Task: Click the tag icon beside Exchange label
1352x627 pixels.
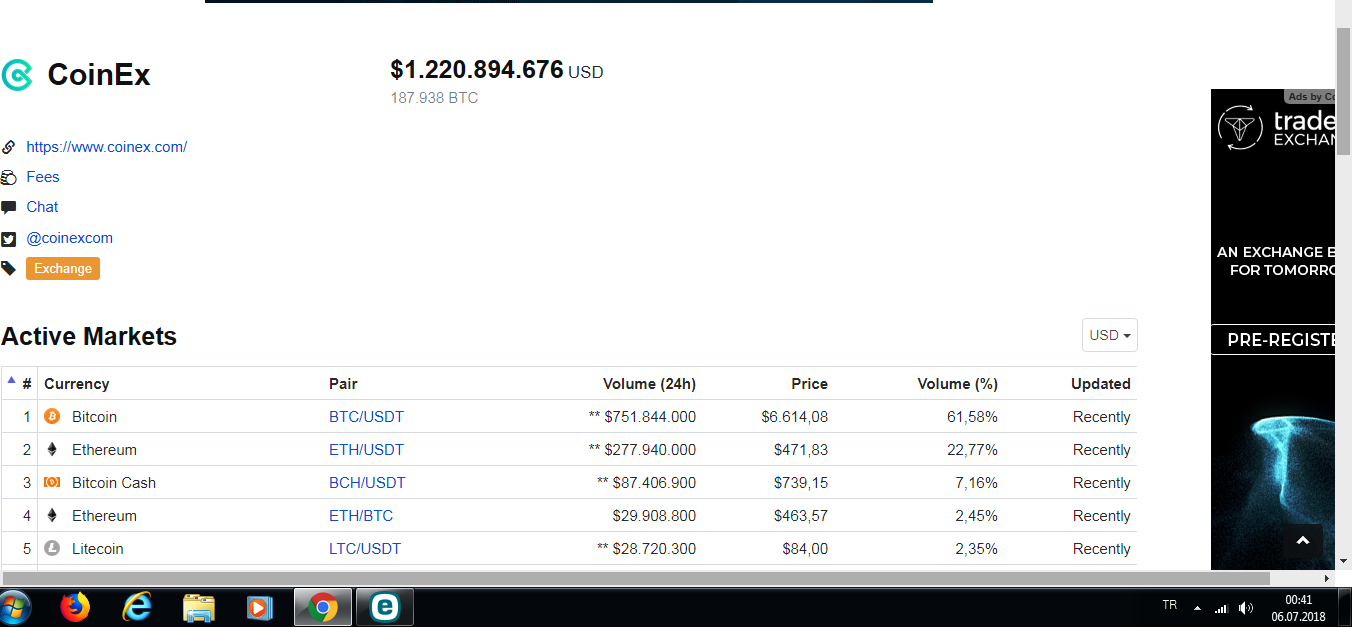Action: [9, 268]
